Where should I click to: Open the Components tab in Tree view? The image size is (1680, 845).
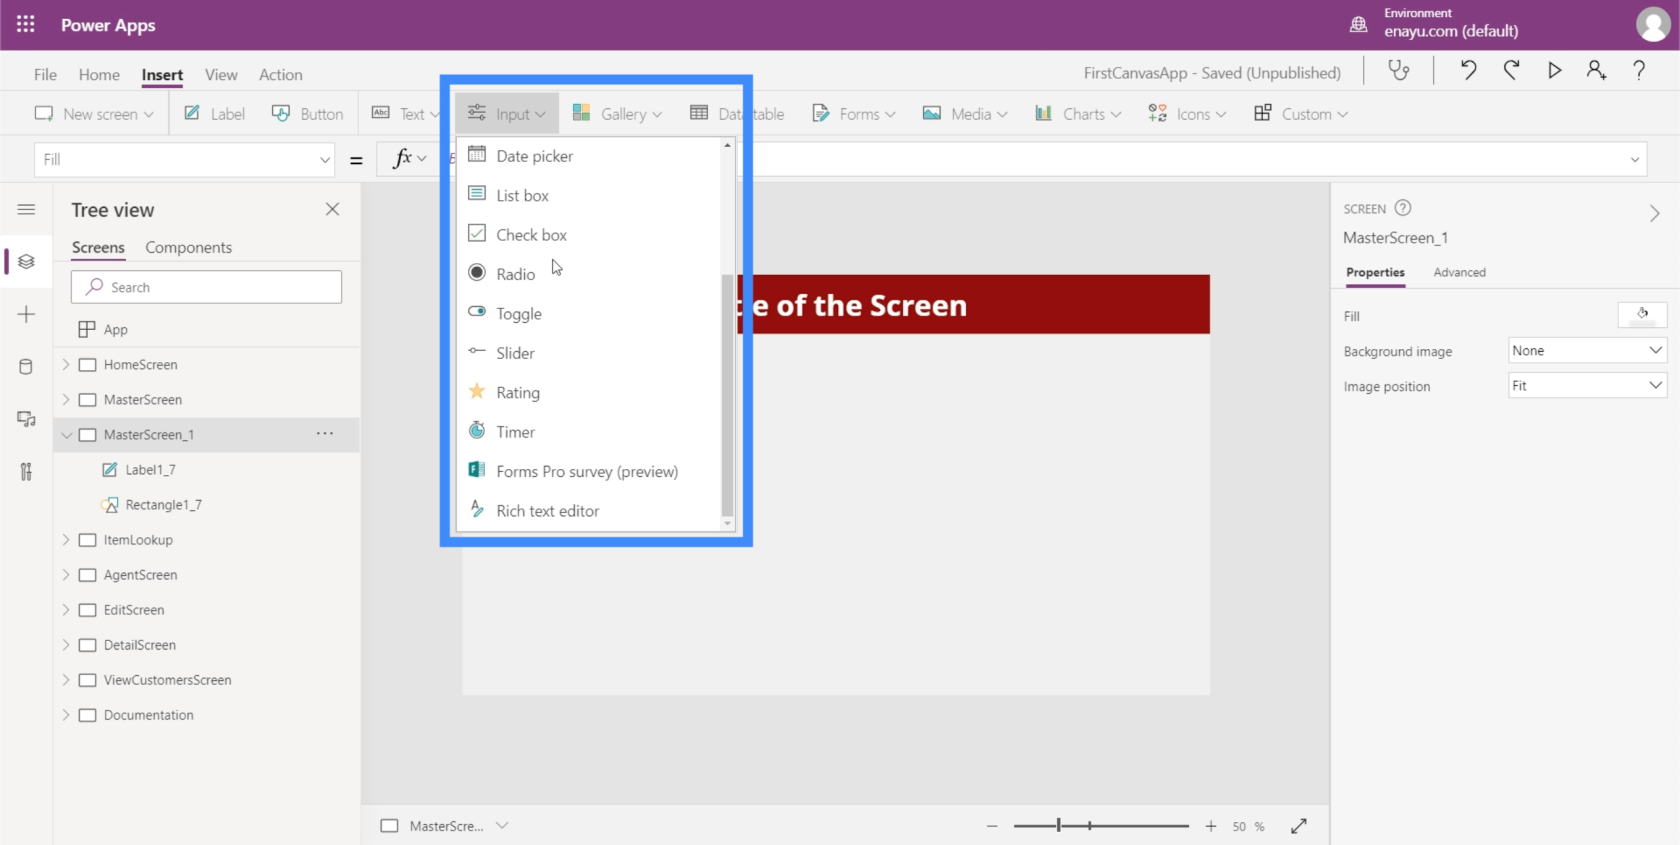(x=188, y=247)
